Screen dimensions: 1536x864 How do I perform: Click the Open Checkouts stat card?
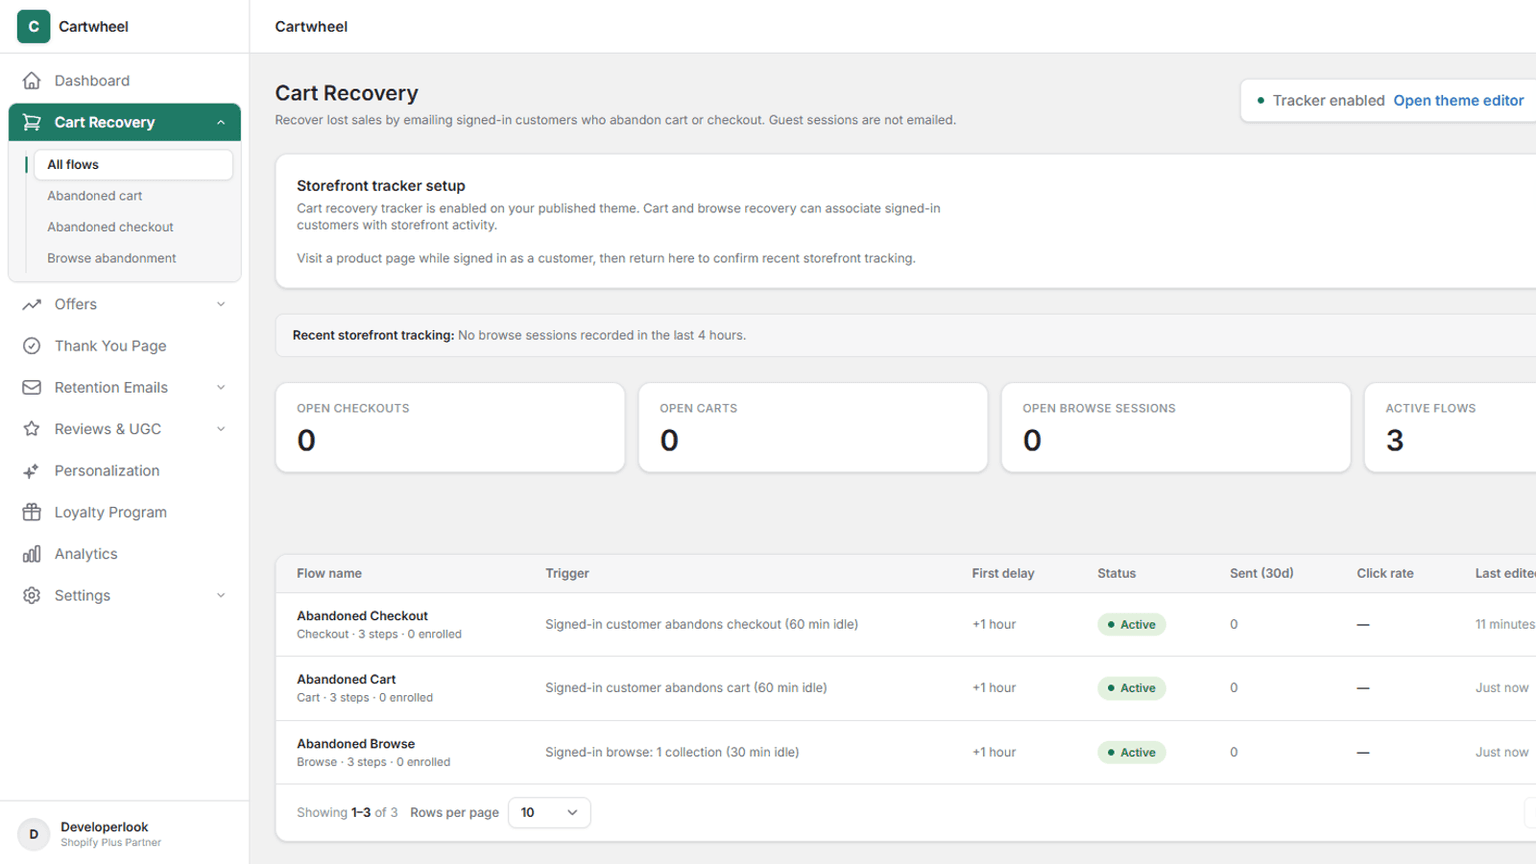pyautogui.click(x=450, y=427)
